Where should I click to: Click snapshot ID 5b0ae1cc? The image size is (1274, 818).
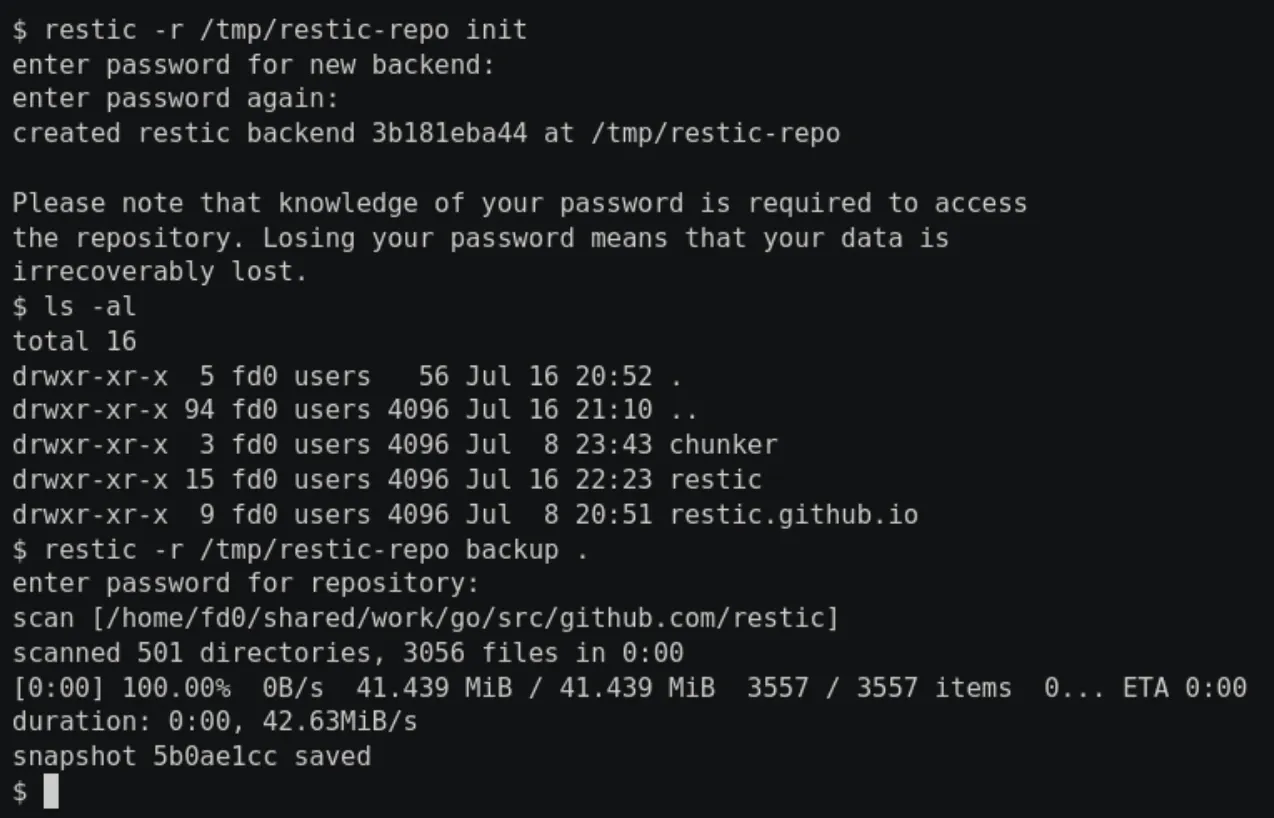click(x=215, y=756)
